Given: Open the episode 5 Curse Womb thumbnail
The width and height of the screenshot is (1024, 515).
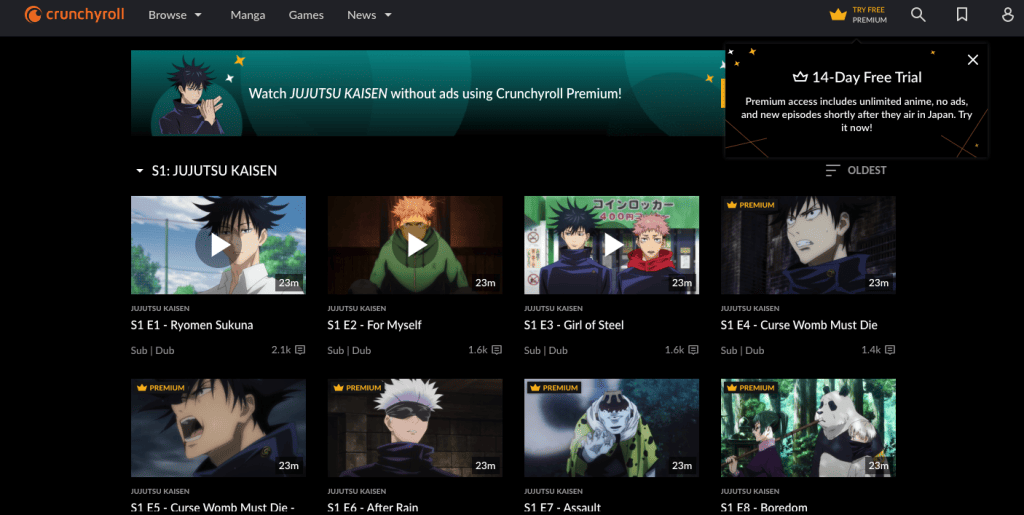Looking at the screenshot, I should 218,428.
